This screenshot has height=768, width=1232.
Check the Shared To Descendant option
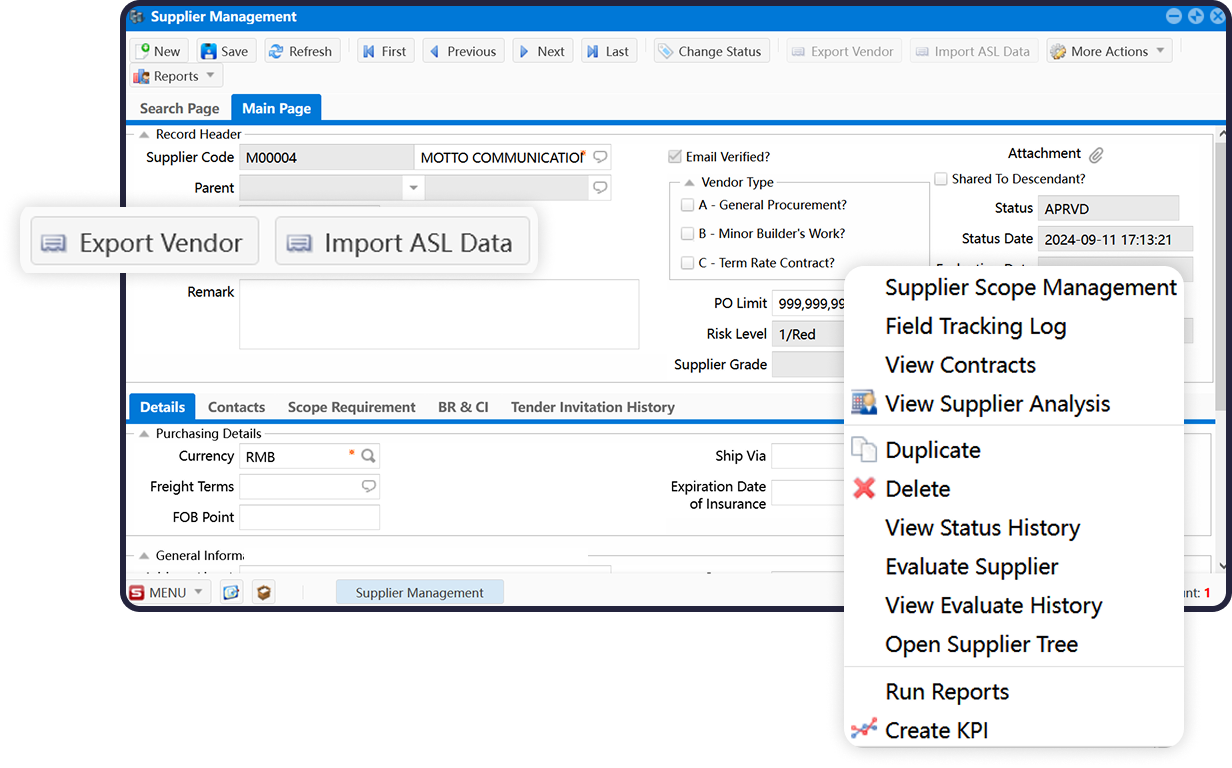point(941,179)
